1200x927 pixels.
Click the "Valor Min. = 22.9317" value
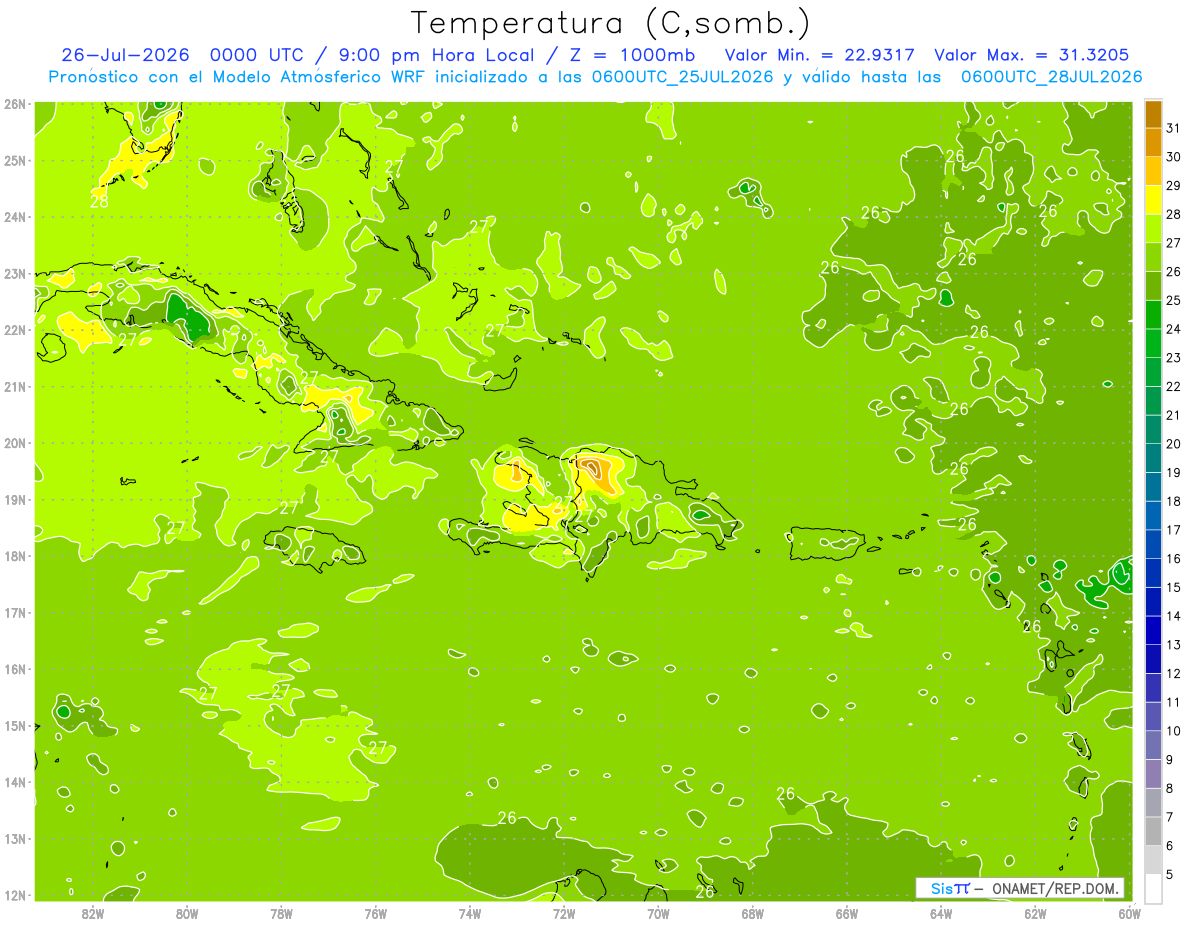click(820, 55)
